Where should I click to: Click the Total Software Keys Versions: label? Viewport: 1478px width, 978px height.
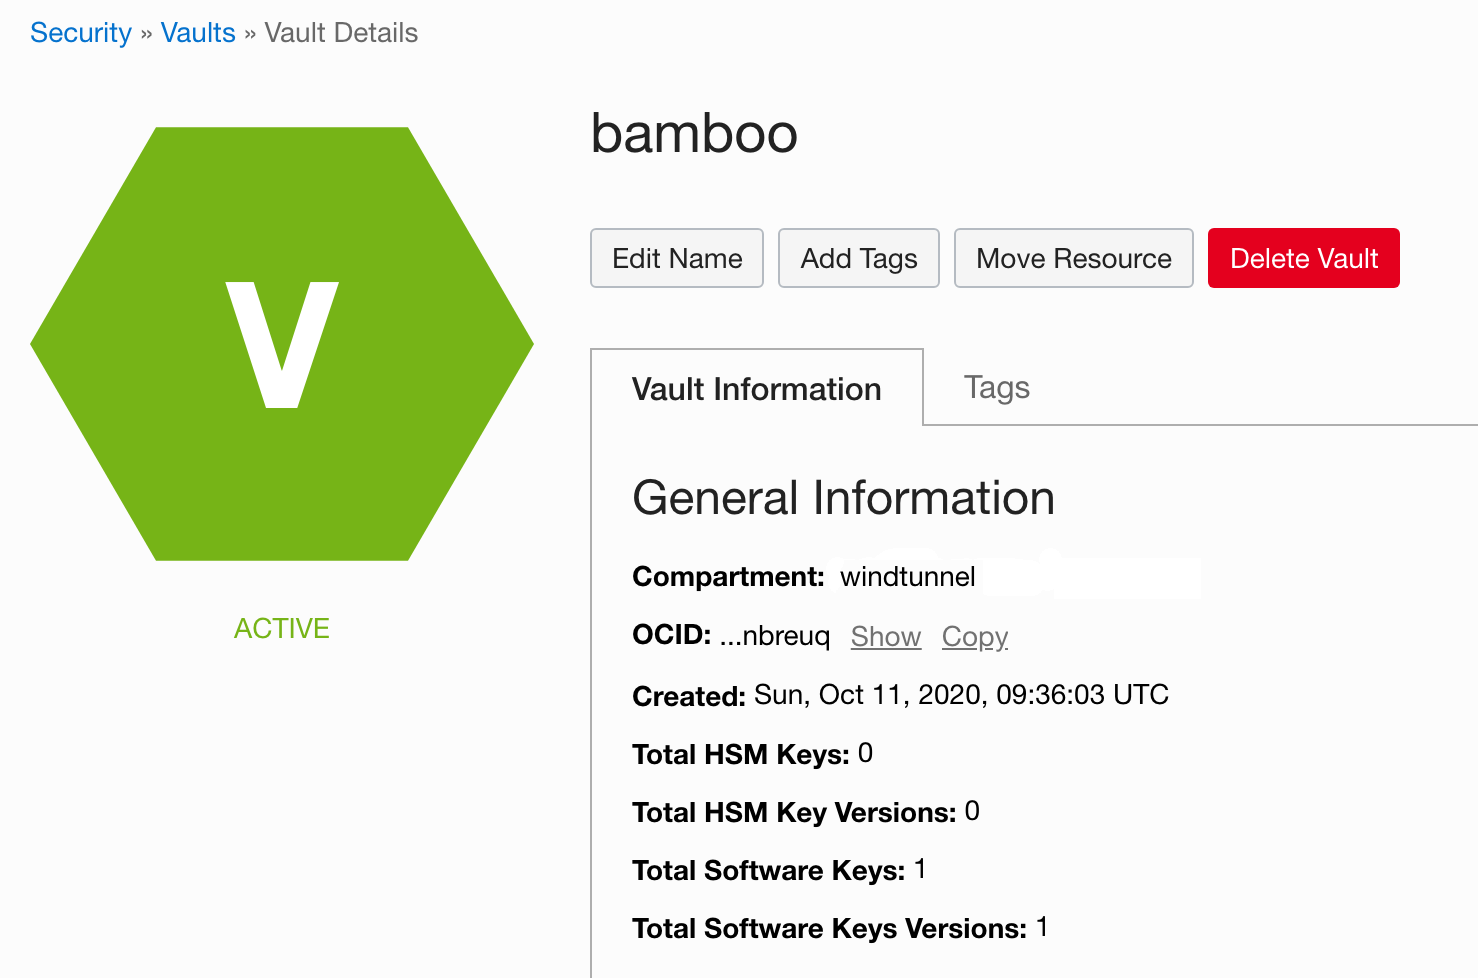pyautogui.click(x=830, y=928)
